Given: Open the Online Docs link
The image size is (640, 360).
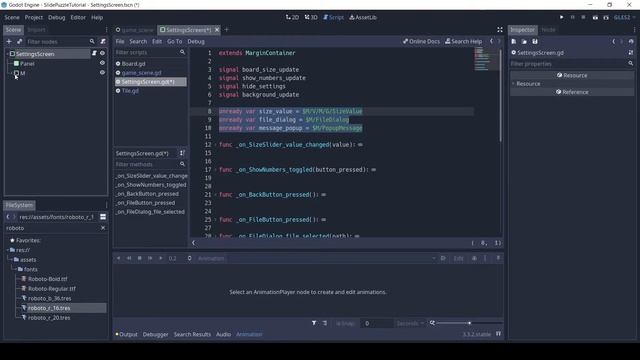Looking at the screenshot, I should (421, 41).
